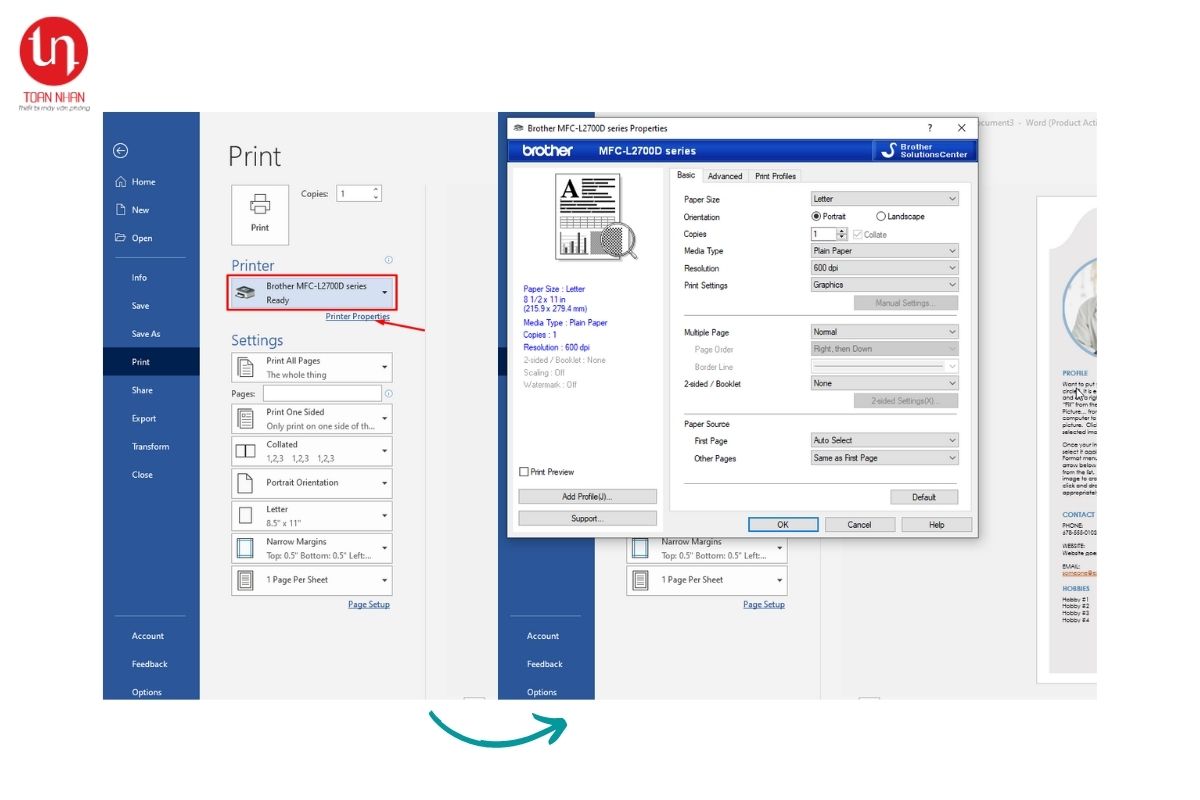
Task: Select Export in the Word sidebar
Action: click(x=144, y=418)
